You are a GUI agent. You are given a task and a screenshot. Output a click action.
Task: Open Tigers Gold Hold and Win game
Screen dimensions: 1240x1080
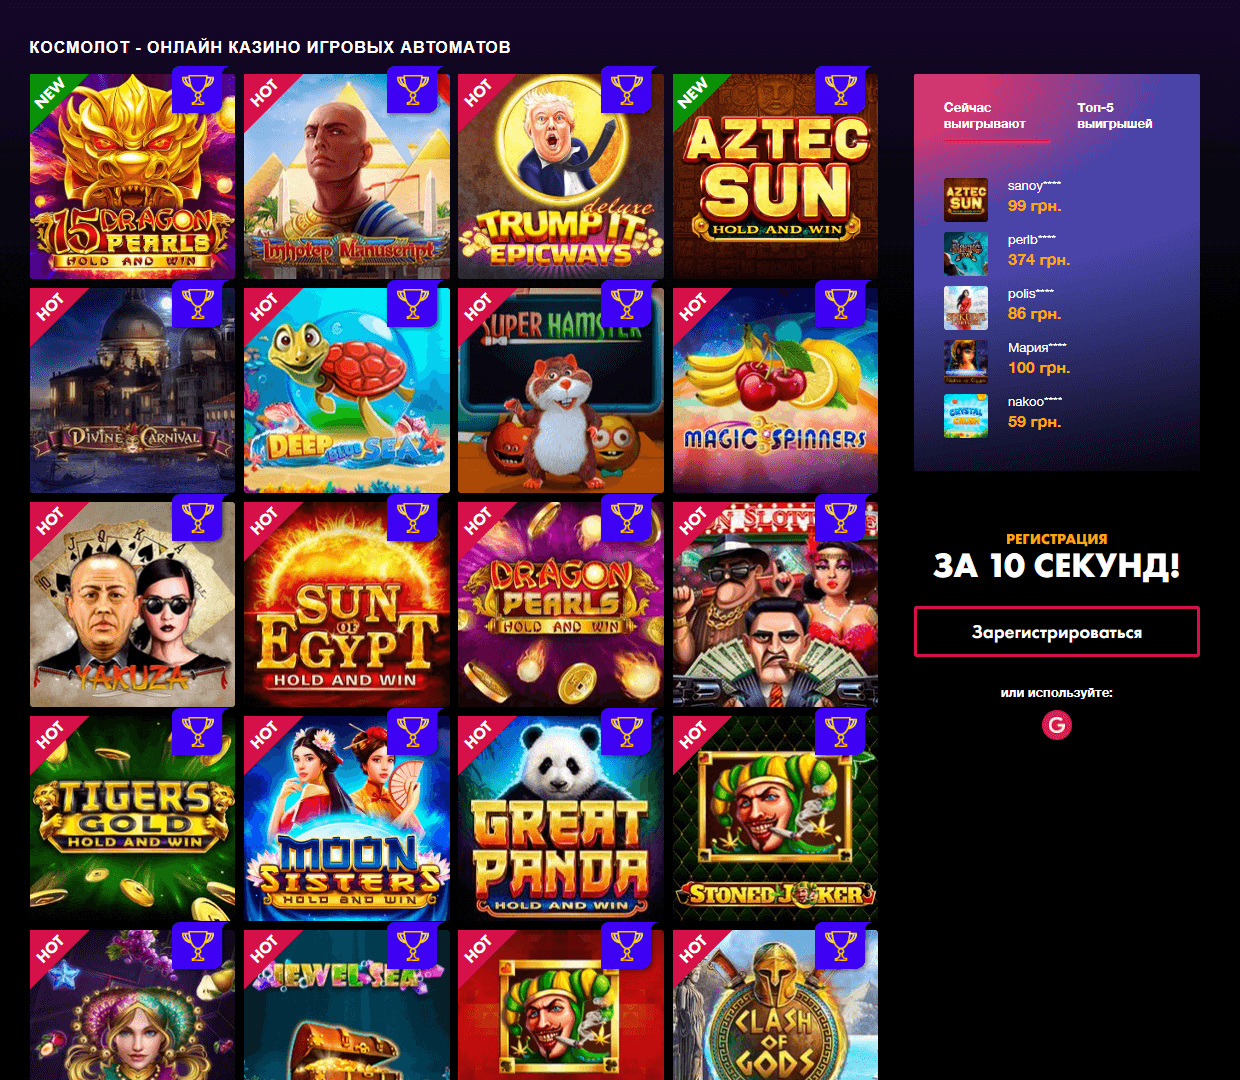pyautogui.click(x=132, y=818)
